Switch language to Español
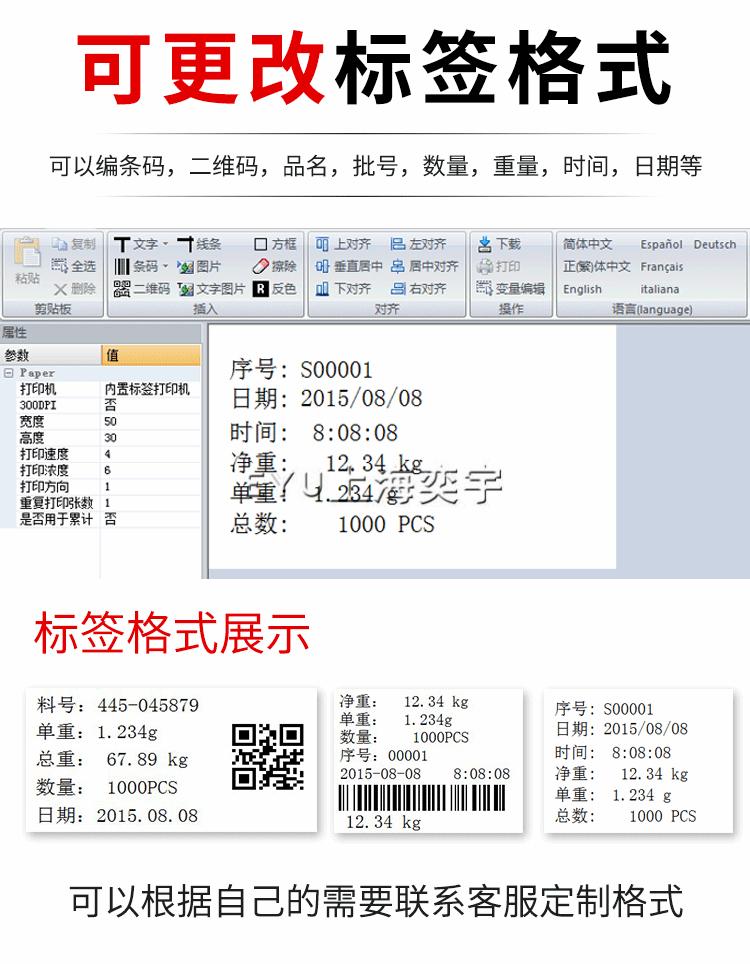750x964 pixels. click(x=661, y=244)
